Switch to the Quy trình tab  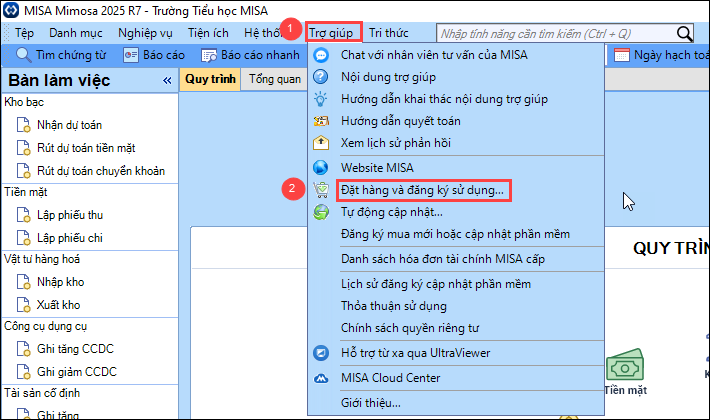[x=210, y=79]
